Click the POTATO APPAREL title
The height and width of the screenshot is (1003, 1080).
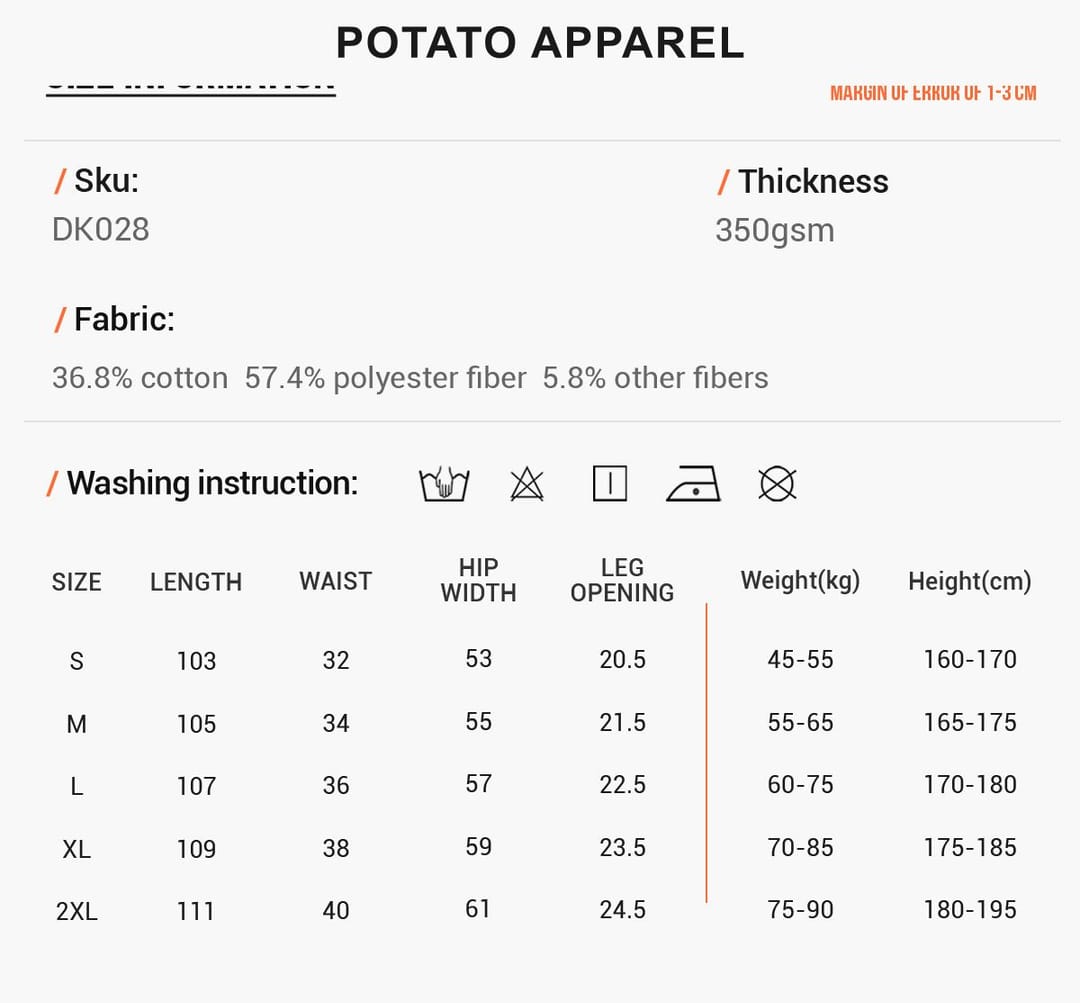(x=540, y=43)
